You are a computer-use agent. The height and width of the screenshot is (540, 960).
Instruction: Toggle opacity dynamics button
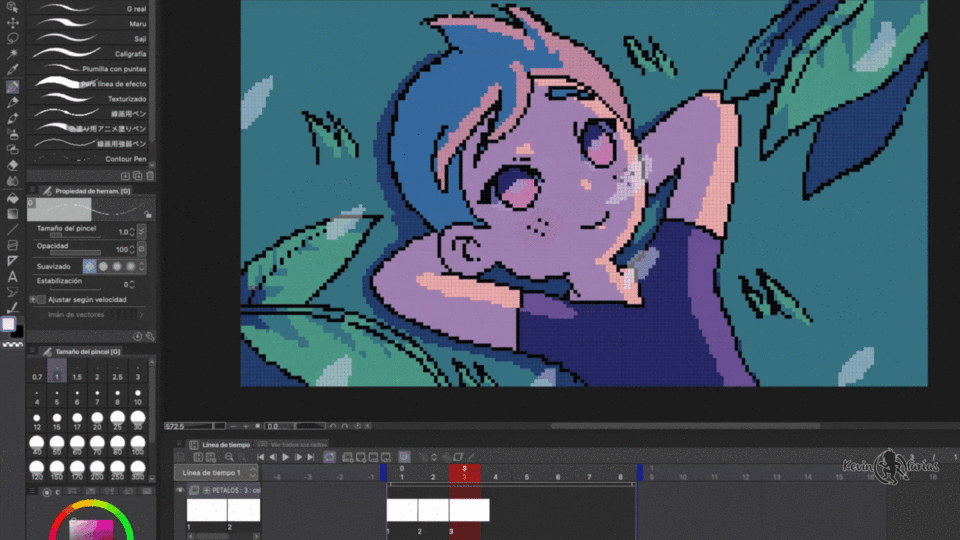[x=142, y=249]
